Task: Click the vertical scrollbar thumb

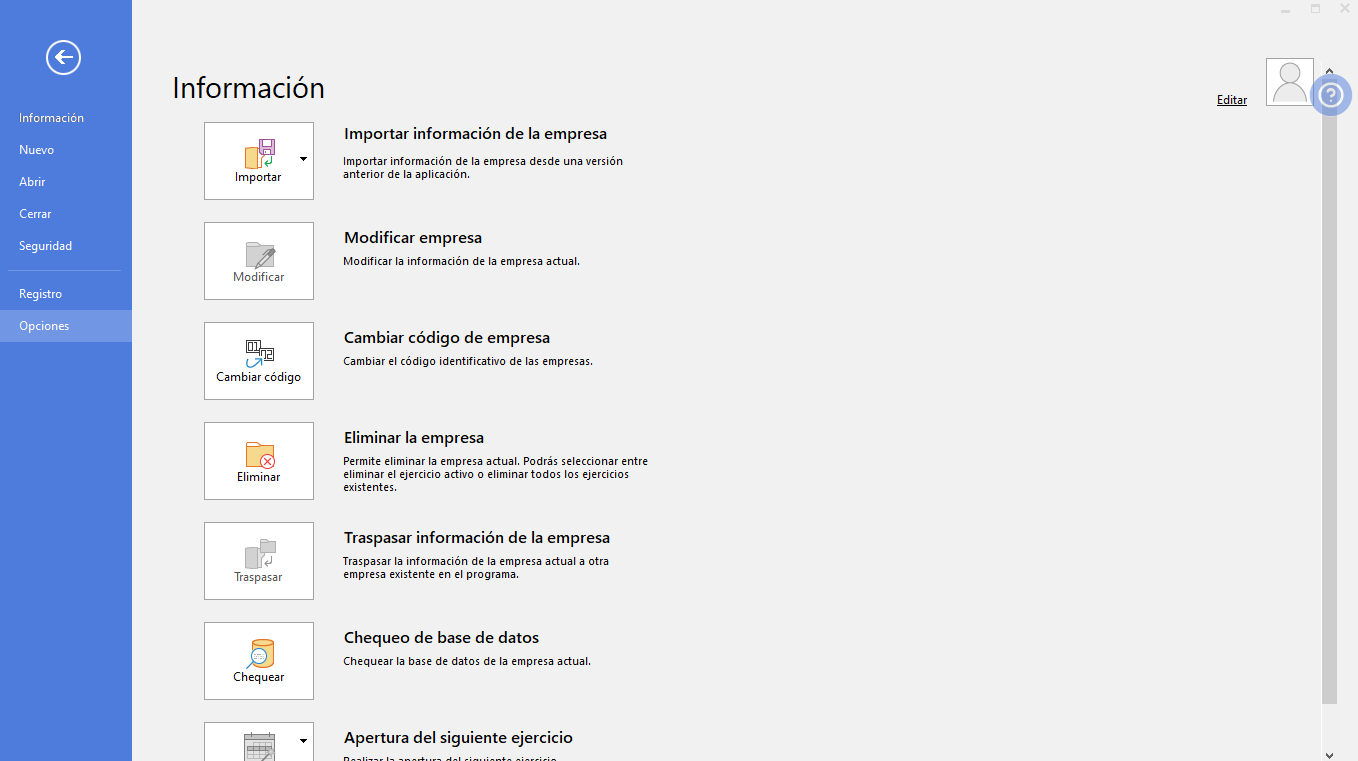Action: tap(1329, 390)
